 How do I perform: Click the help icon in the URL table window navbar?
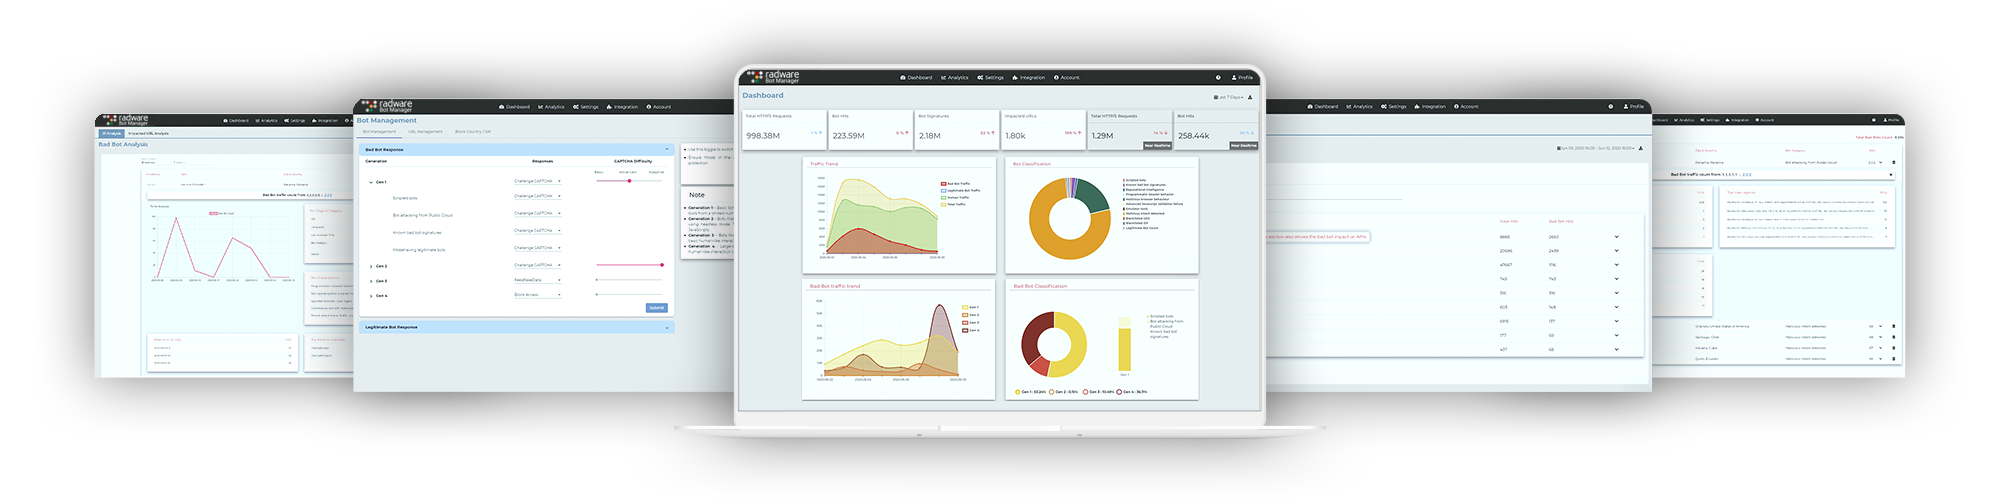[x=1611, y=106]
